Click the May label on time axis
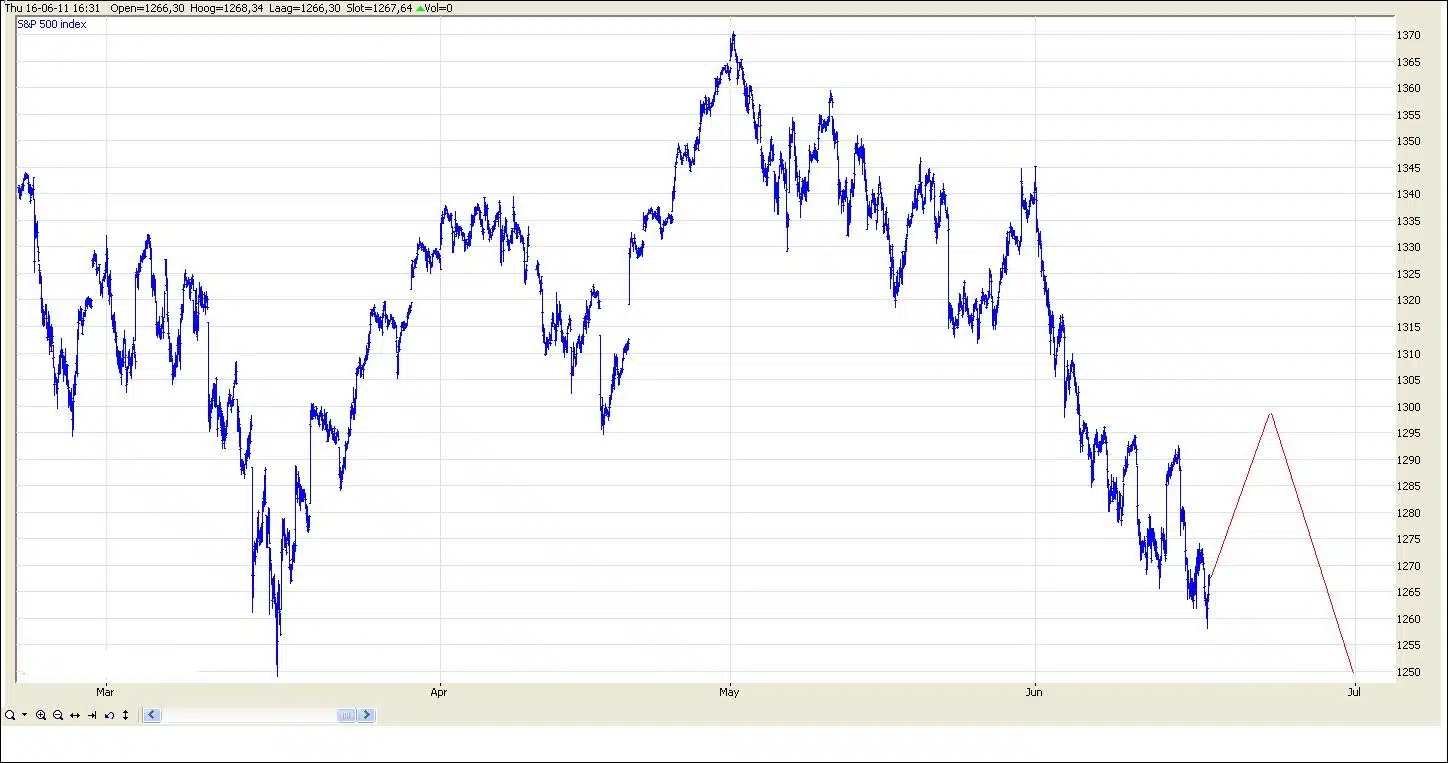Image resolution: width=1448 pixels, height=763 pixels. point(729,692)
